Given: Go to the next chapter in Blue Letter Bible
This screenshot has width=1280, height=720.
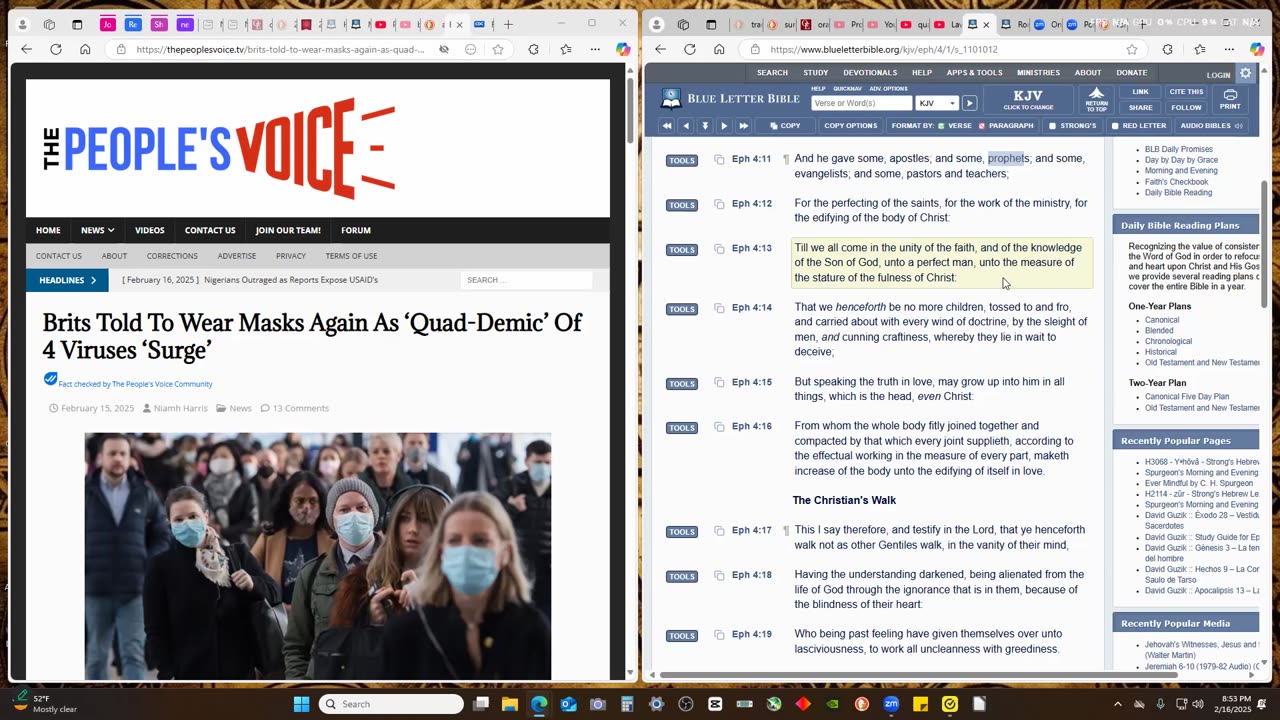Looking at the screenshot, I should 743,126.
